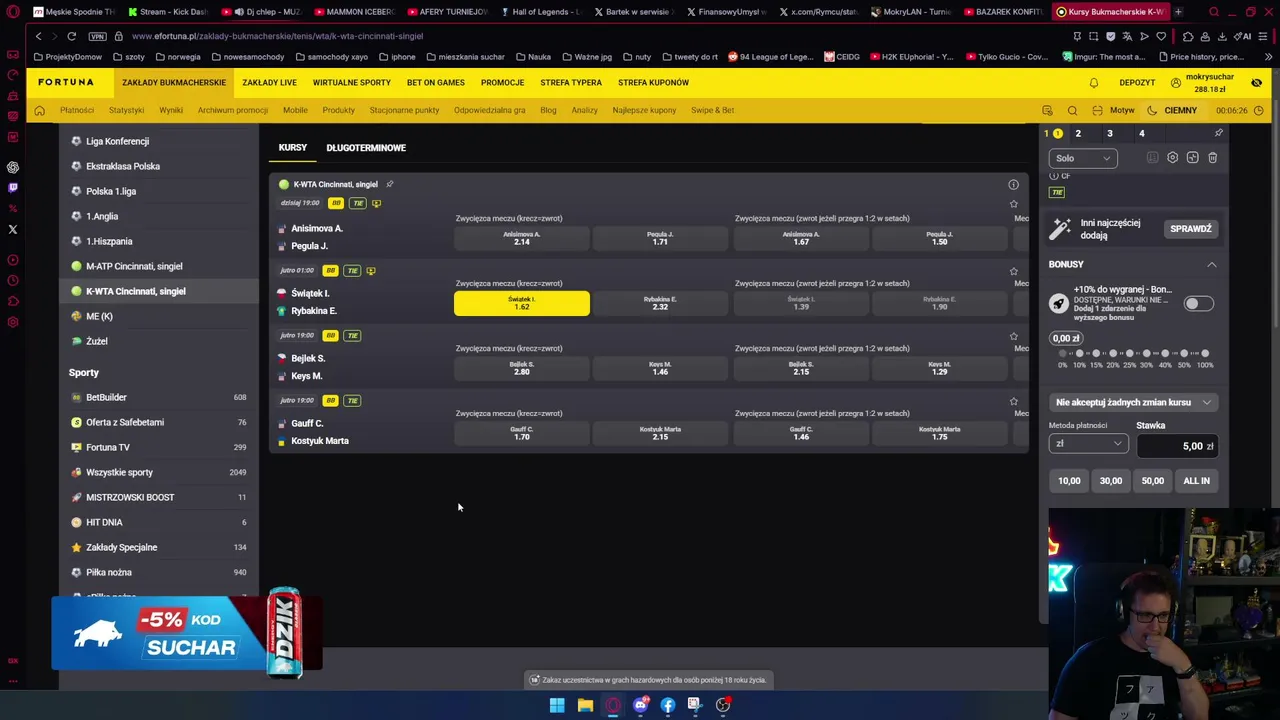This screenshot has height=720, width=1280.
Task: Switch to DŁUGOTERMINOWE tab
Action: pos(366,148)
